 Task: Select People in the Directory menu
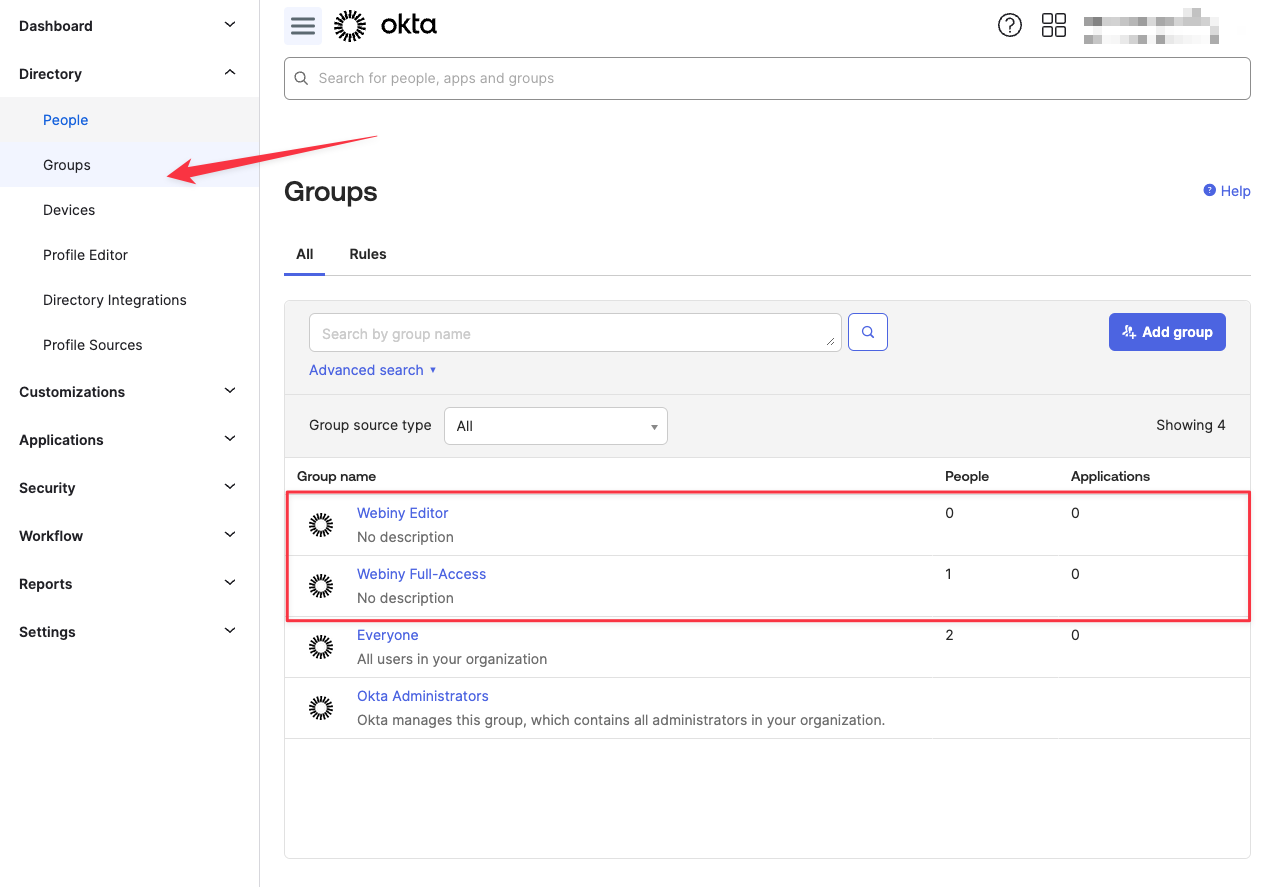tap(66, 120)
